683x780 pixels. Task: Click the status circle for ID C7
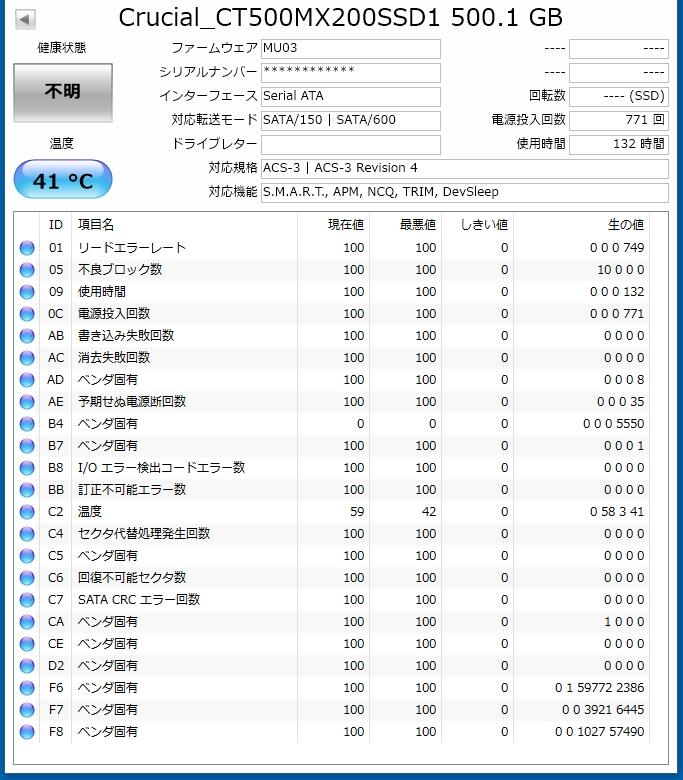click(x=27, y=600)
